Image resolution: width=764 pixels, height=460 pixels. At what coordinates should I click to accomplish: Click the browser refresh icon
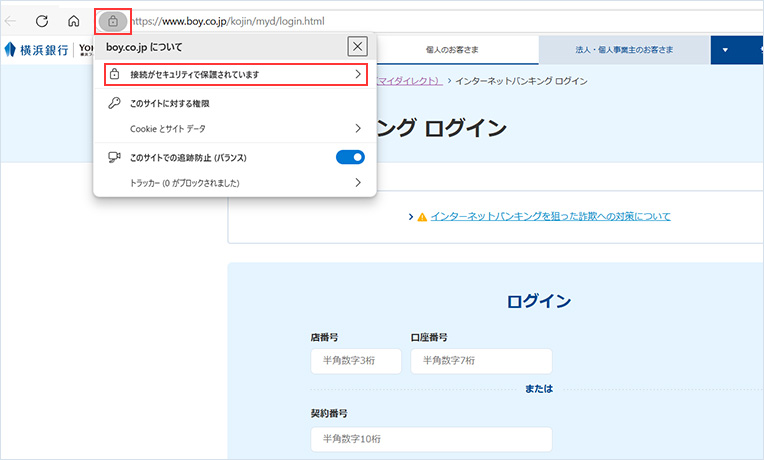tap(42, 21)
